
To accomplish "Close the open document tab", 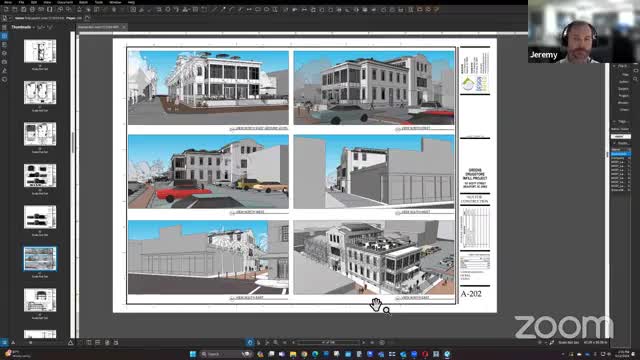I will (124, 27).
